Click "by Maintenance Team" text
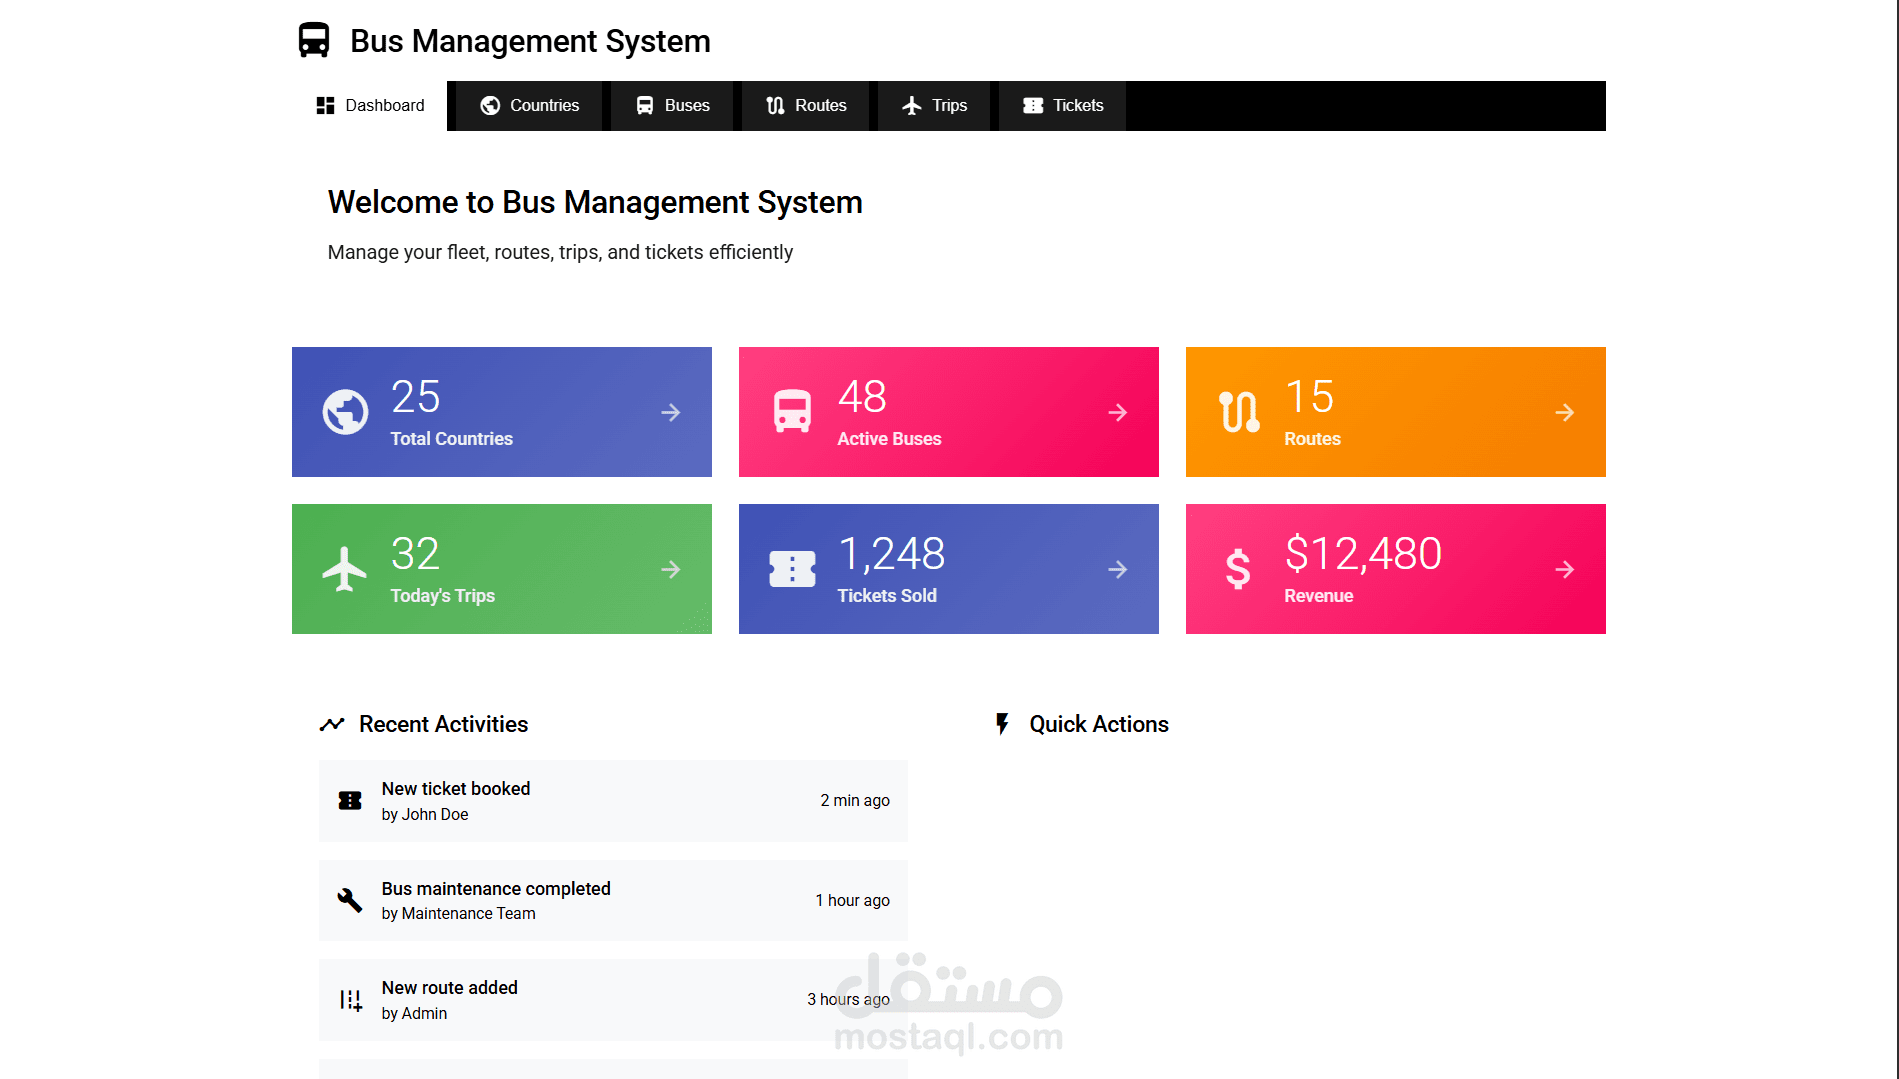Viewport: 1899px width, 1079px height. [x=458, y=913]
